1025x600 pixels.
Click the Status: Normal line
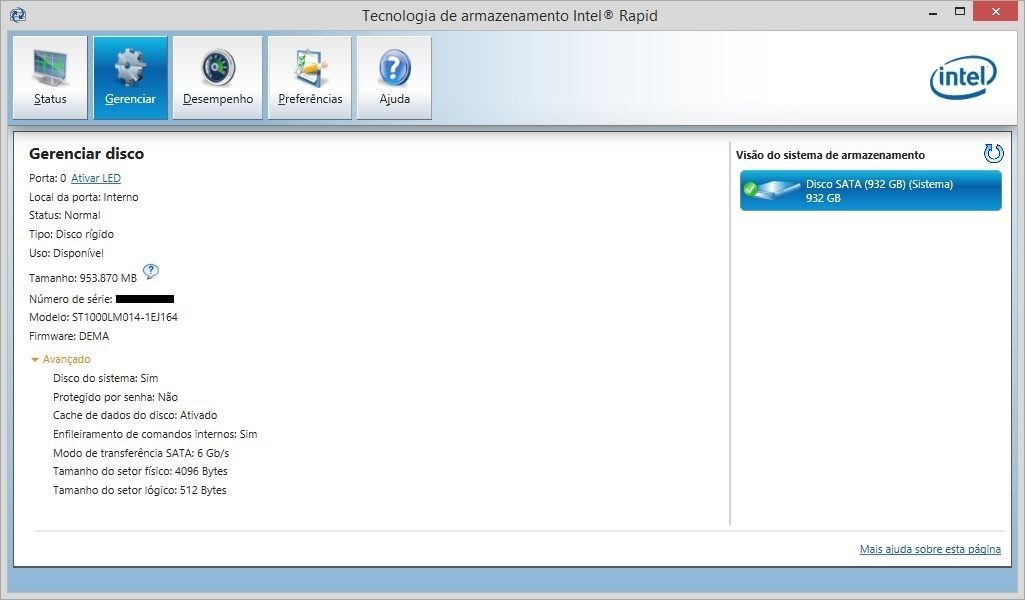(65, 216)
